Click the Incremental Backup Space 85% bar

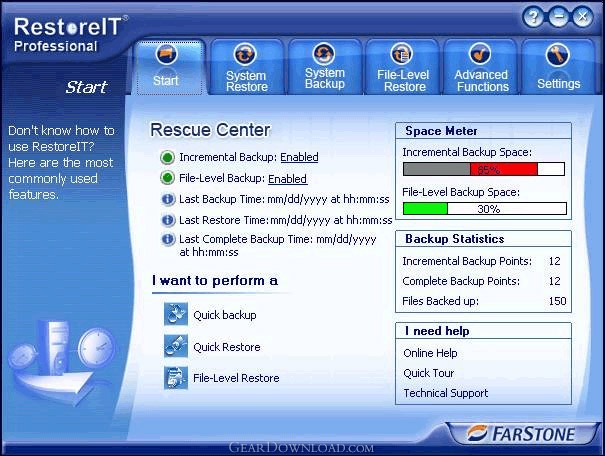coord(484,169)
